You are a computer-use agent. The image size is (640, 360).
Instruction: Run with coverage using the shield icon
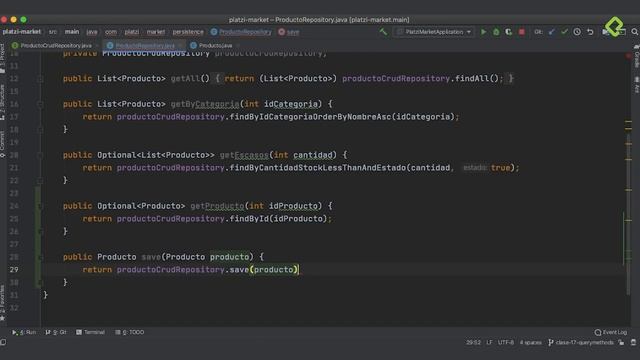pos(509,32)
